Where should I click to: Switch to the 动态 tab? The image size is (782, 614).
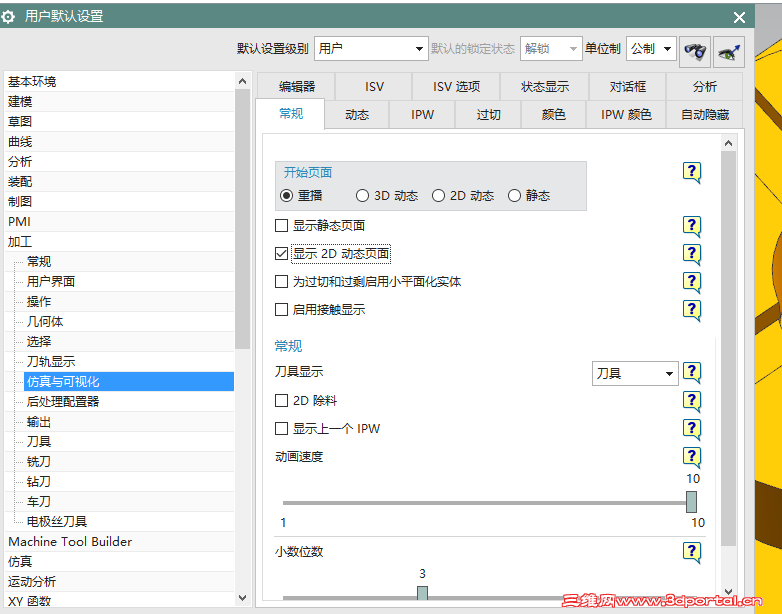point(357,115)
